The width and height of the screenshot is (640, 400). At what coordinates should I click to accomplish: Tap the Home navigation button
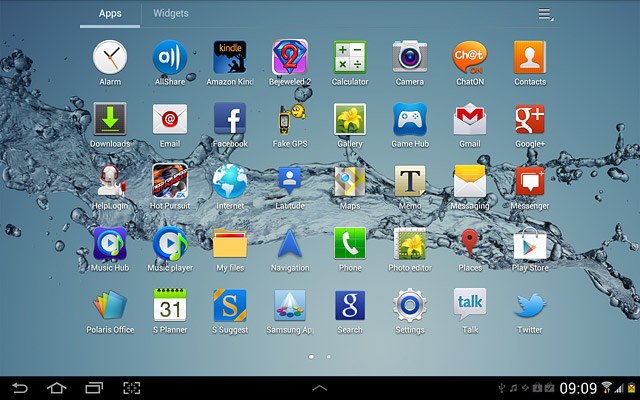(x=57, y=388)
